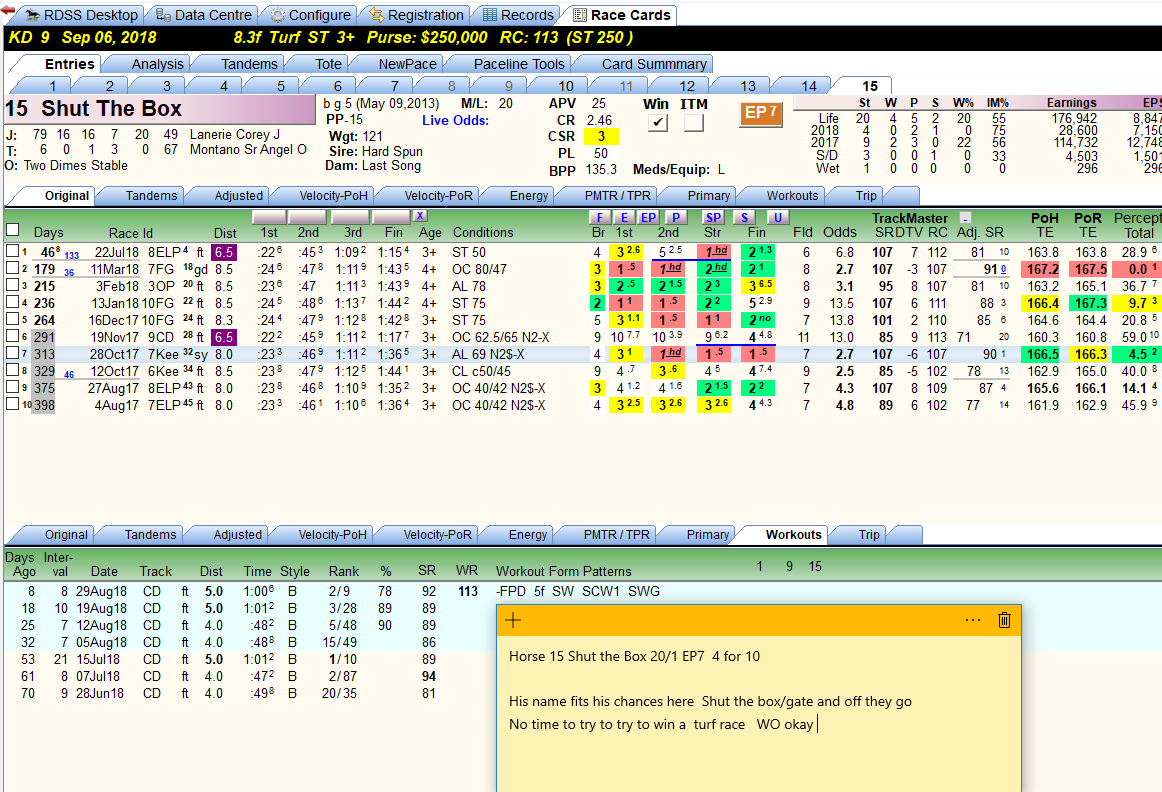
Task: Delete the sticky note with trash icon
Action: click(x=1004, y=620)
